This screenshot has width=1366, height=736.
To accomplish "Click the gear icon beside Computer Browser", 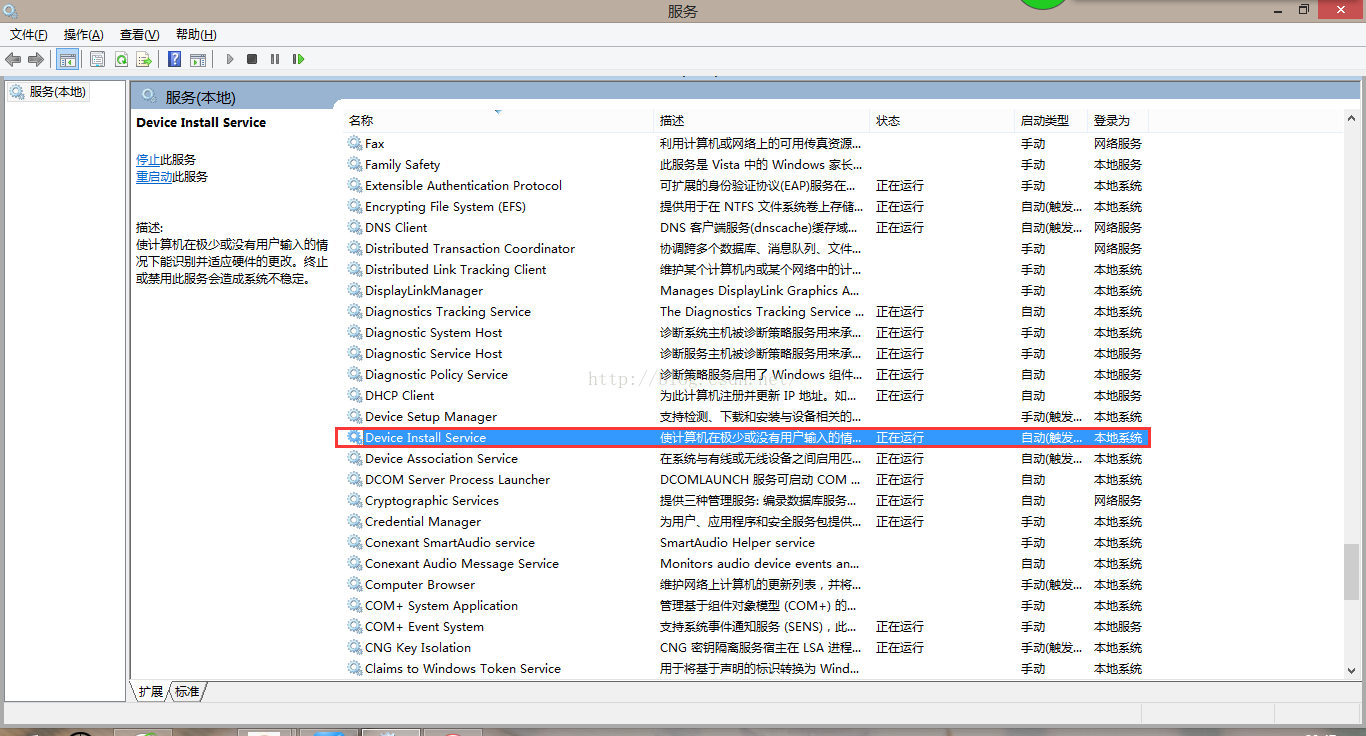I will click(355, 584).
